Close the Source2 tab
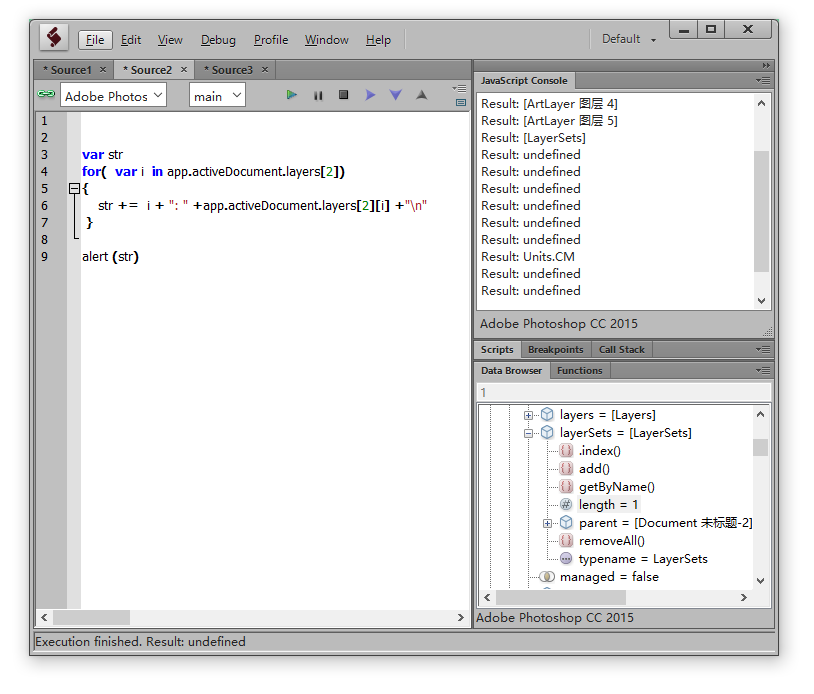 [x=184, y=70]
